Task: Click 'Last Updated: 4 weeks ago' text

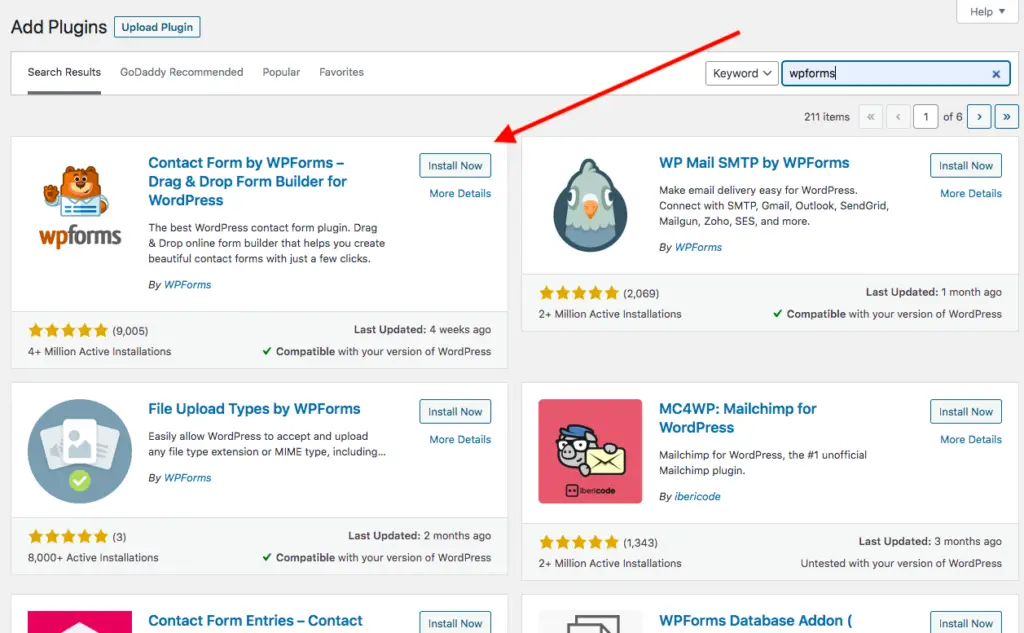Action: pyautogui.click(x=423, y=330)
